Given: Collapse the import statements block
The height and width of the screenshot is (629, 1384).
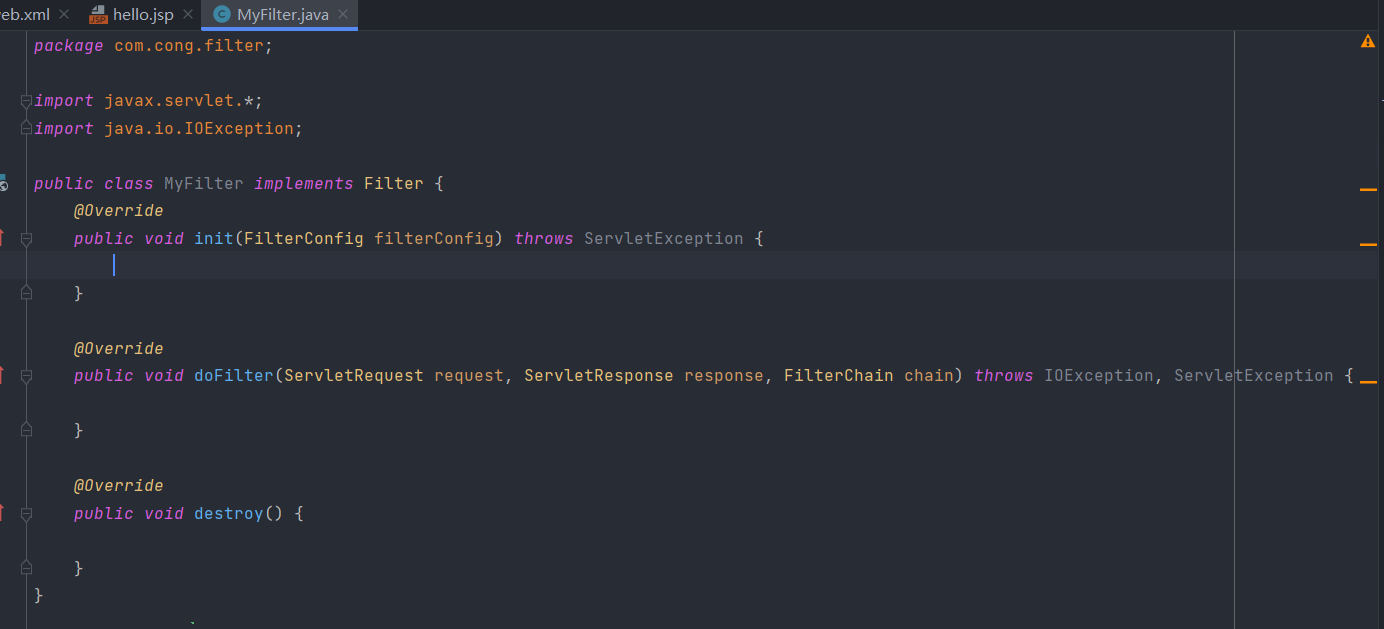Looking at the screenshot, I should (x=26, y=101).
